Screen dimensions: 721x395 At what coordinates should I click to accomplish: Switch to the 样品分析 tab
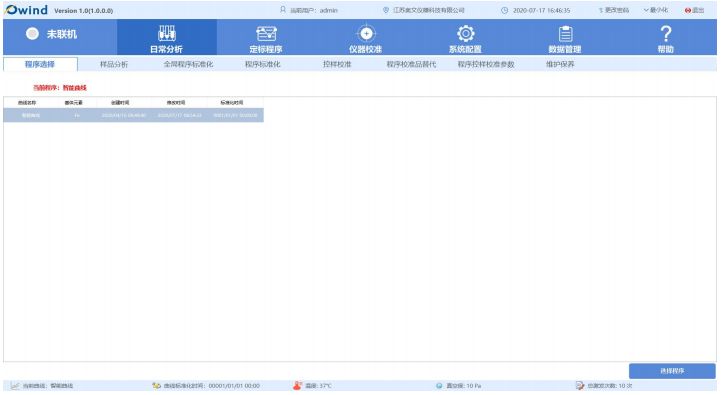tap(114, 64)
